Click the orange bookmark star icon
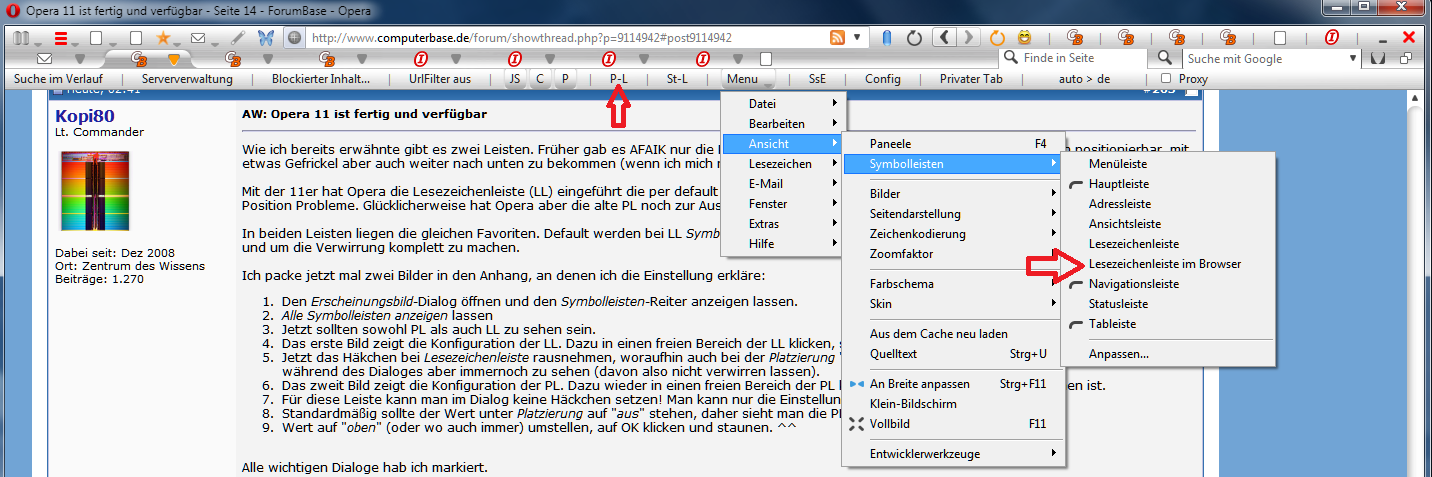The height and width of the screenshot is (477, 1432). pos(164,38)
